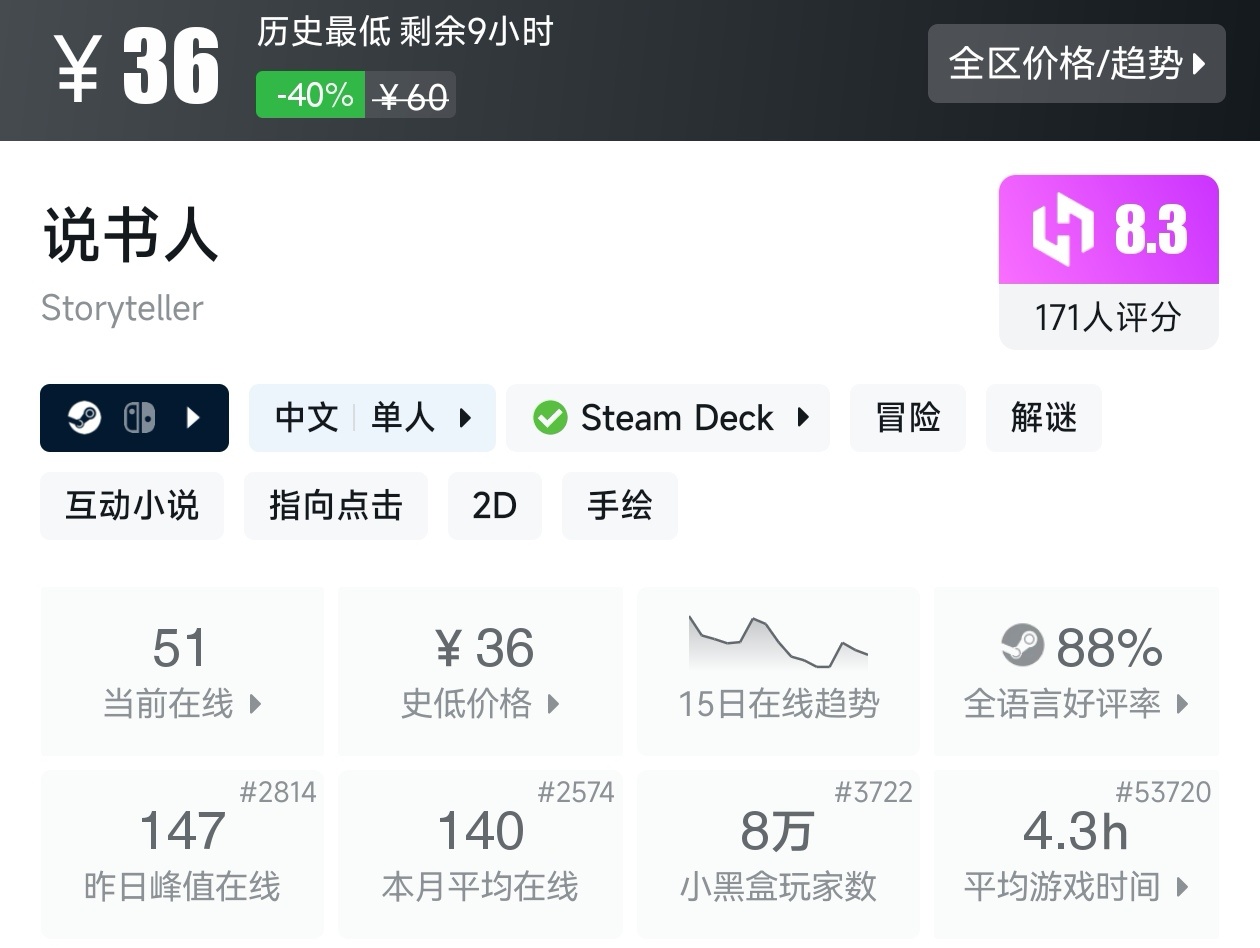Viewport: 1260px width, 948px height.
Task: Click the Xiaoheihe logo in score badge
Action: (1065, 230)
